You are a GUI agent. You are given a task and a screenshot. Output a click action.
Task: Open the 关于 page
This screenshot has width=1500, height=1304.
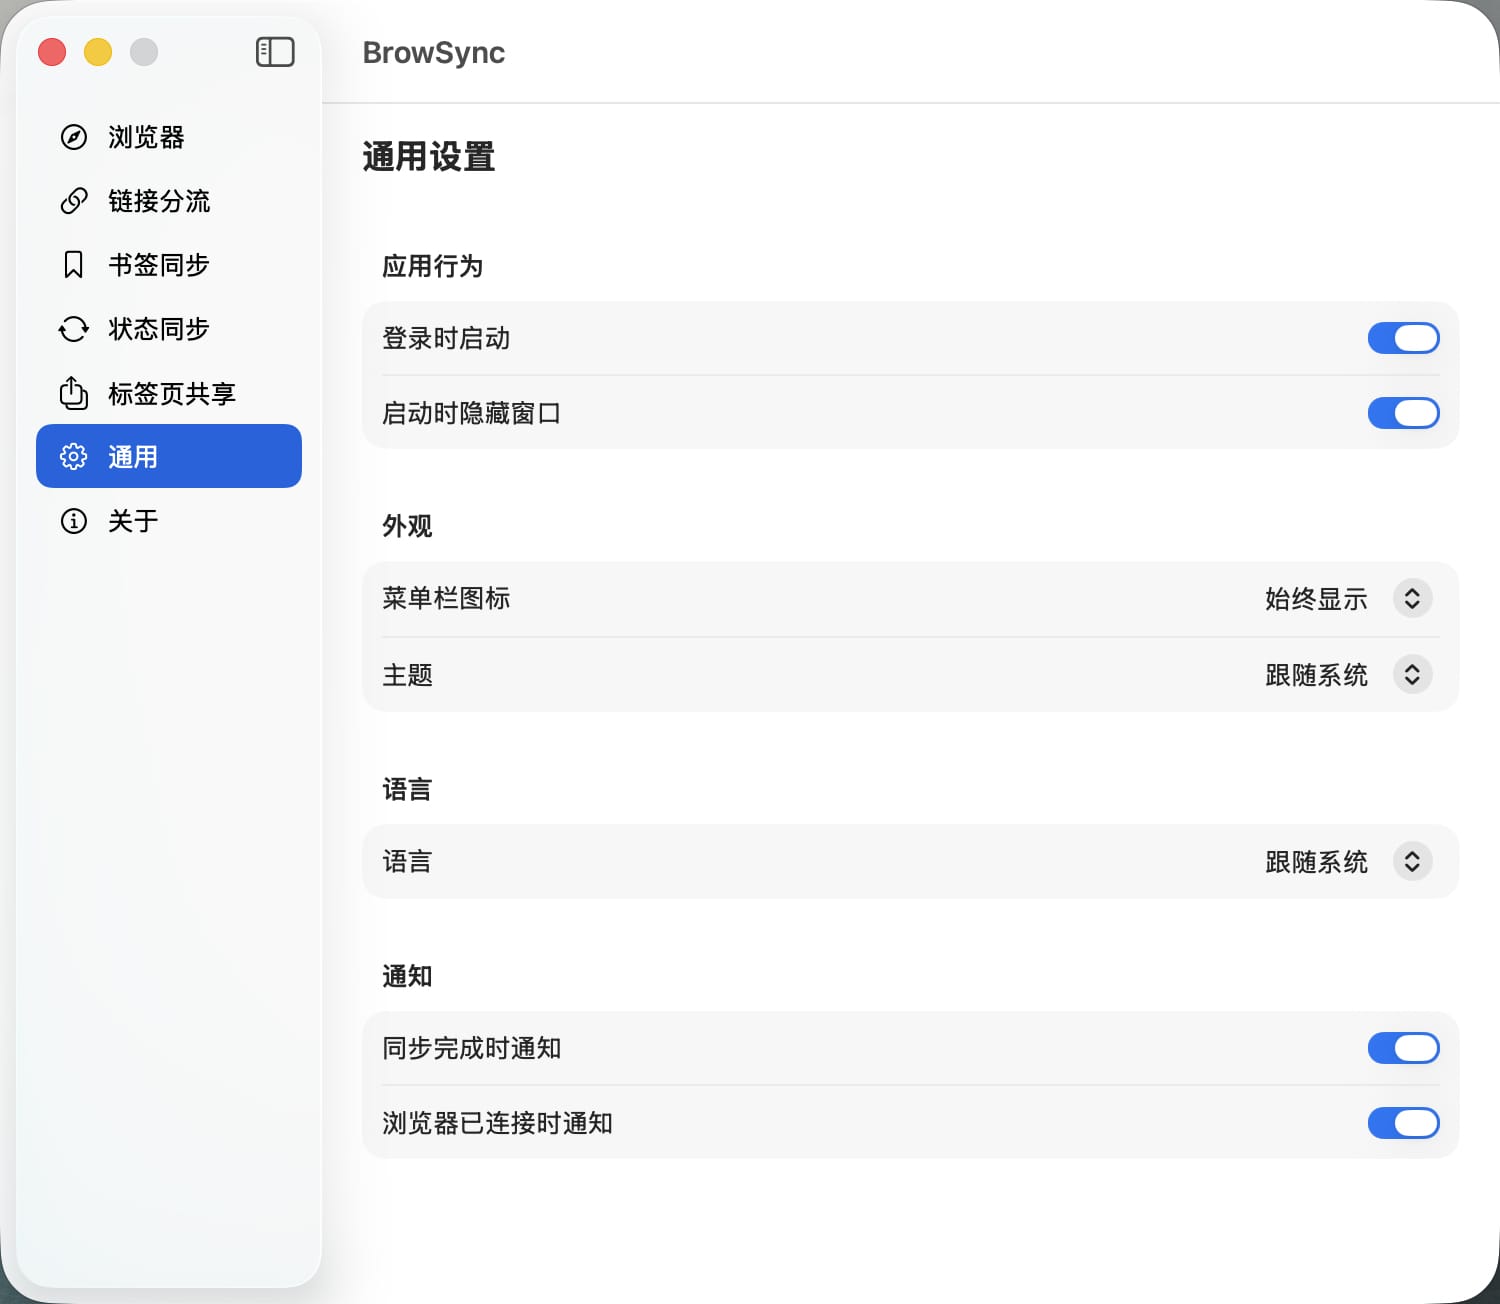click(x=169, y=521)
